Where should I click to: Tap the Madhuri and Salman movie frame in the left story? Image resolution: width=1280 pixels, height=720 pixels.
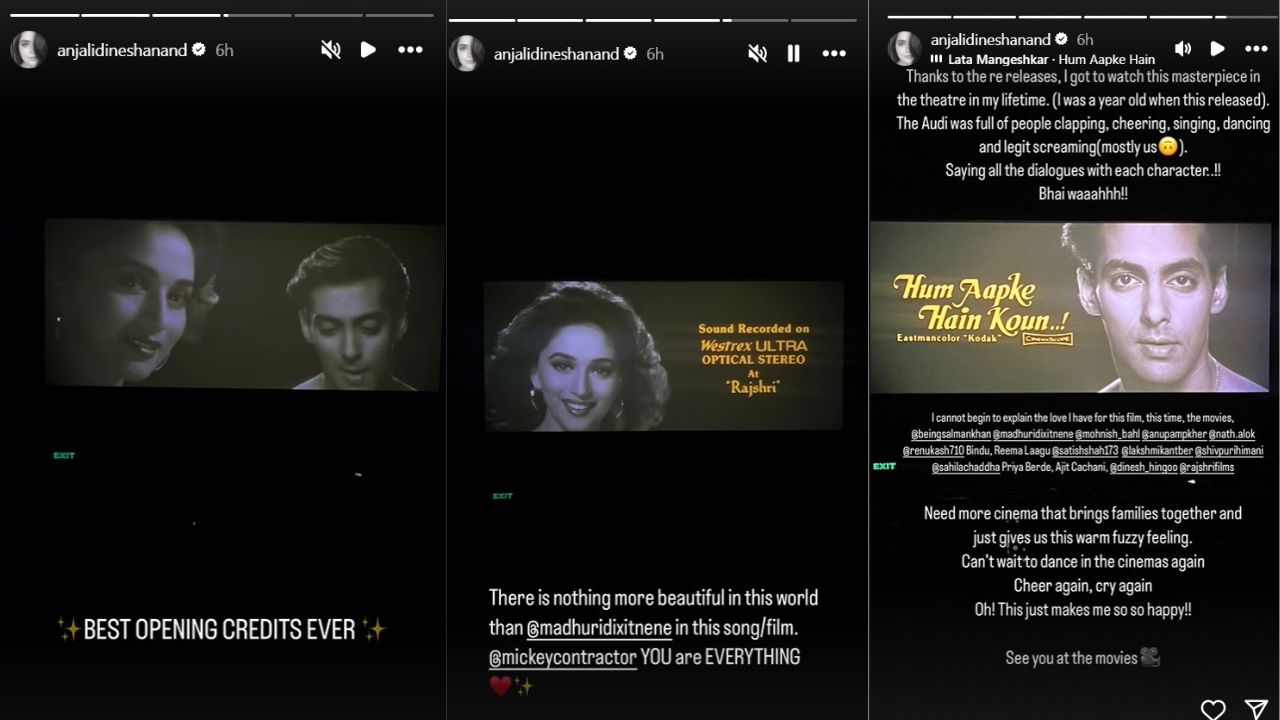244,305
